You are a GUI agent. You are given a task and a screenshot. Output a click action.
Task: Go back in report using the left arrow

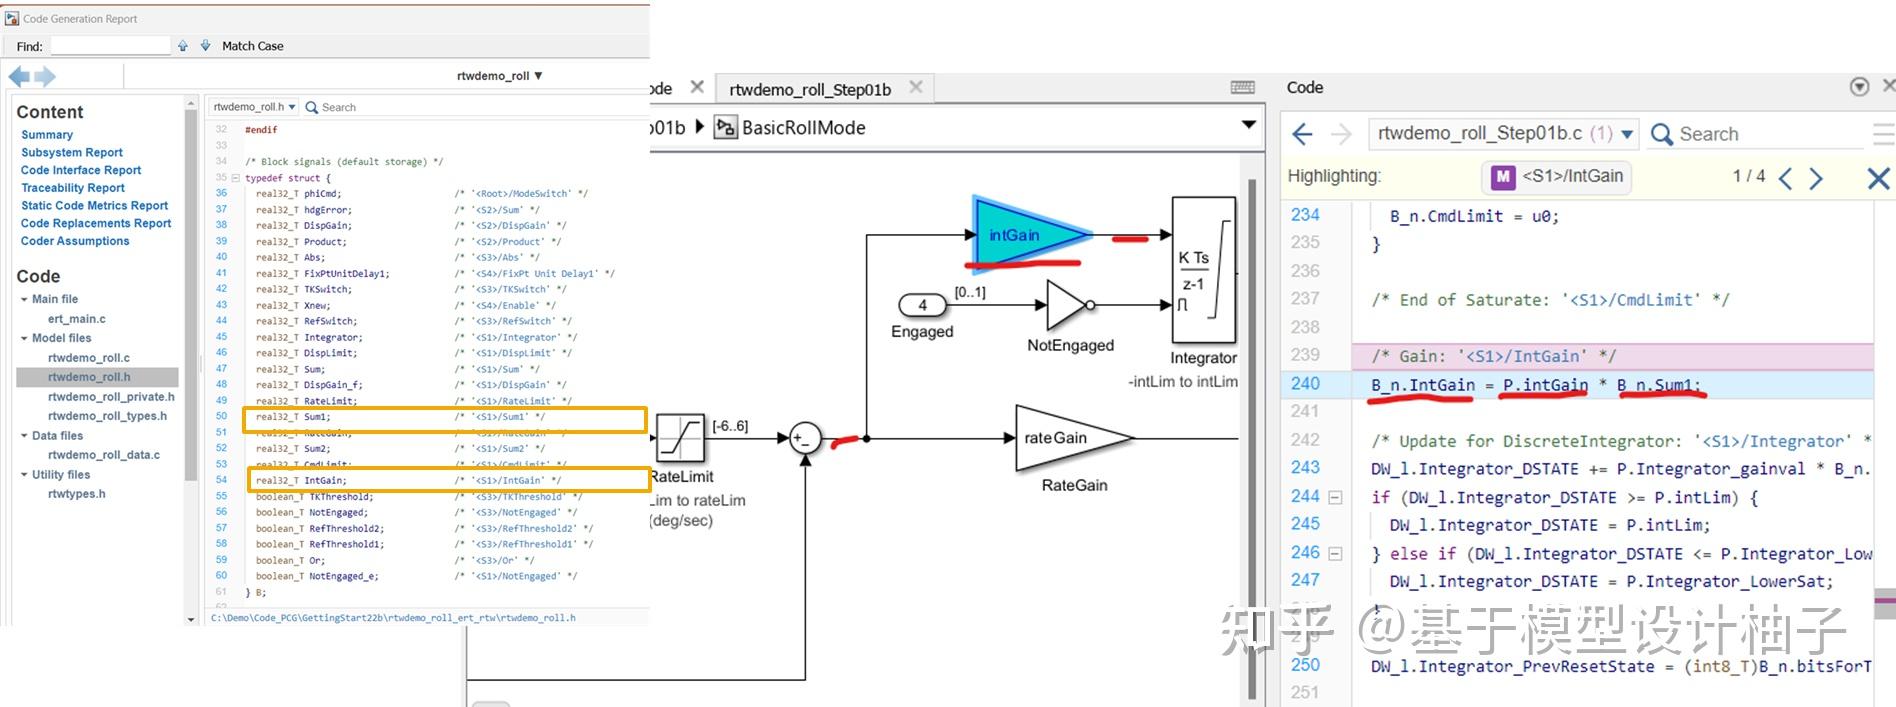[19, 76]
